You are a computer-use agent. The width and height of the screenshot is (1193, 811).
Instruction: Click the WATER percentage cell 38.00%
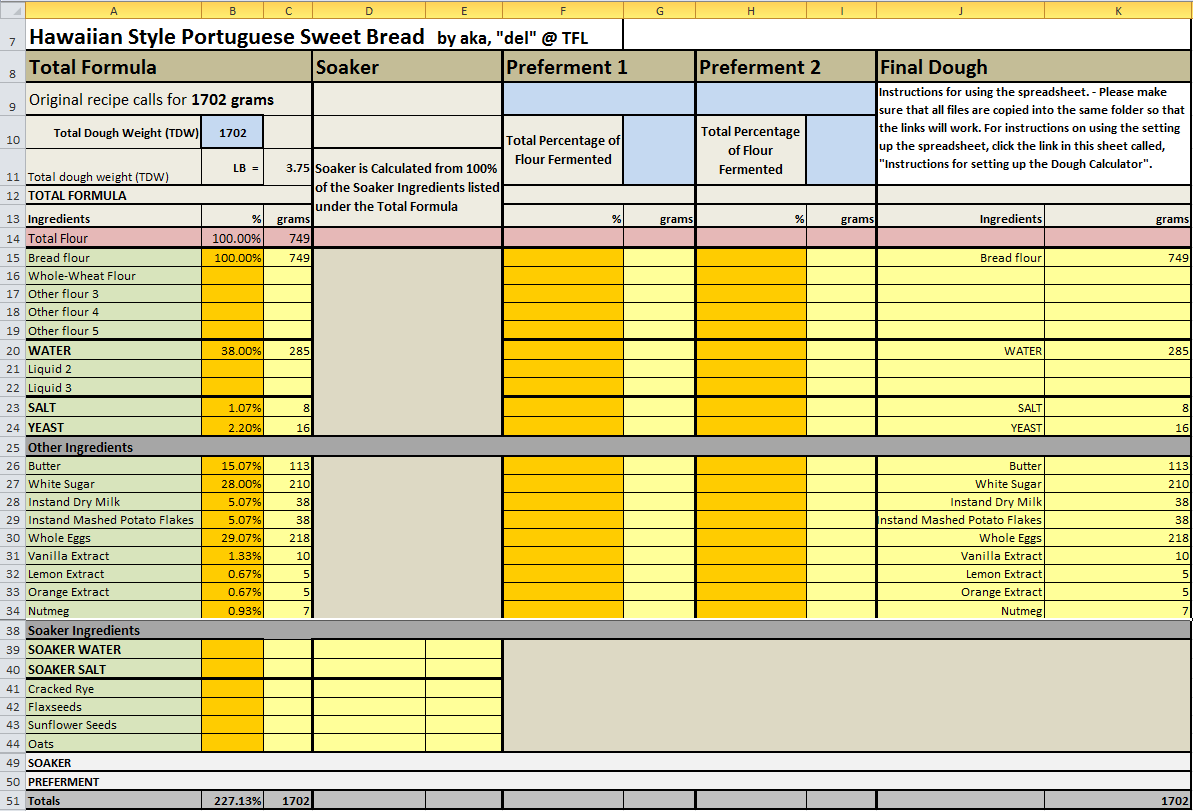233,350
